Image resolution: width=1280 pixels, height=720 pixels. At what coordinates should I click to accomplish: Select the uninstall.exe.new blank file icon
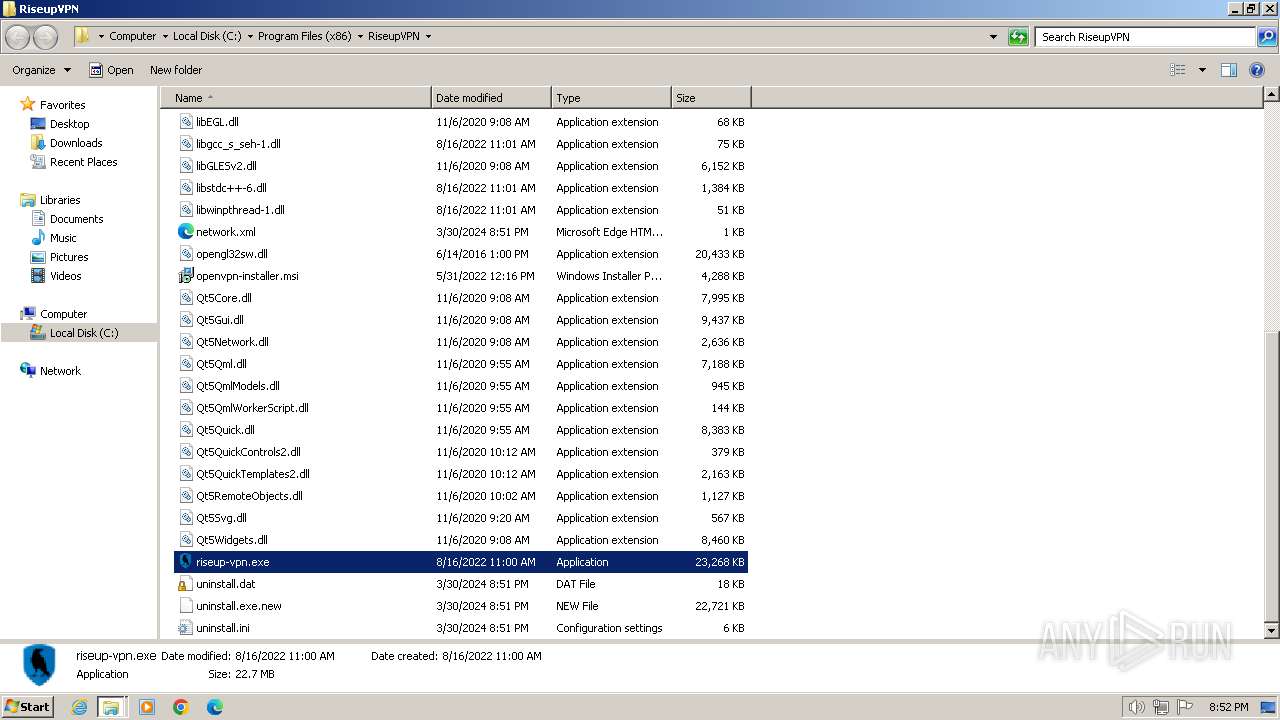[185, 606]
